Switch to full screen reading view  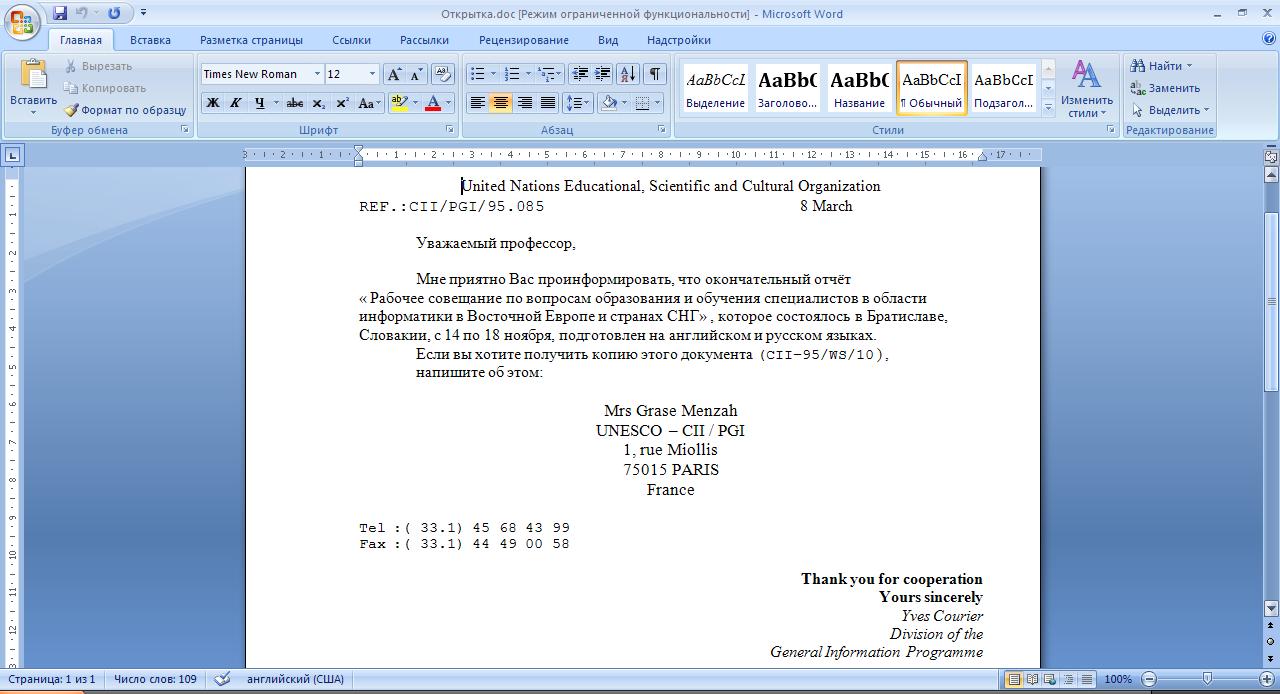(x=1032, y=679)
